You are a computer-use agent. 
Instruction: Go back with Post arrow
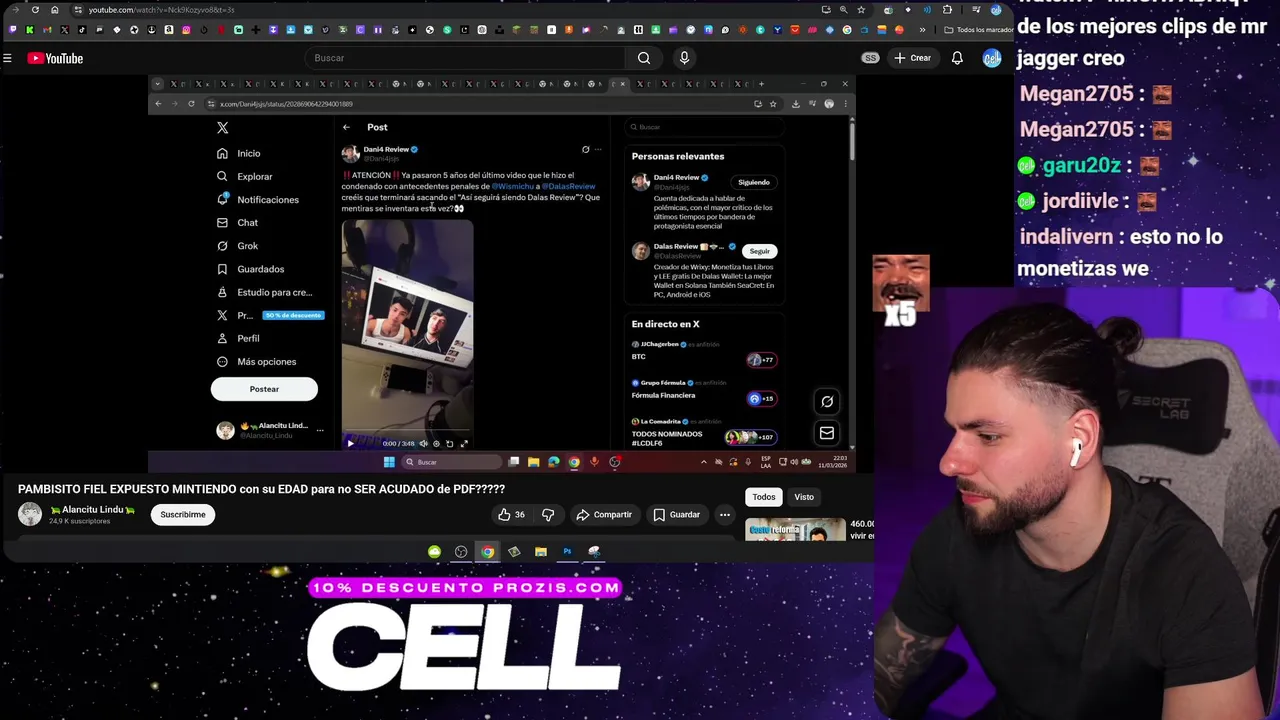pos(346,127)
